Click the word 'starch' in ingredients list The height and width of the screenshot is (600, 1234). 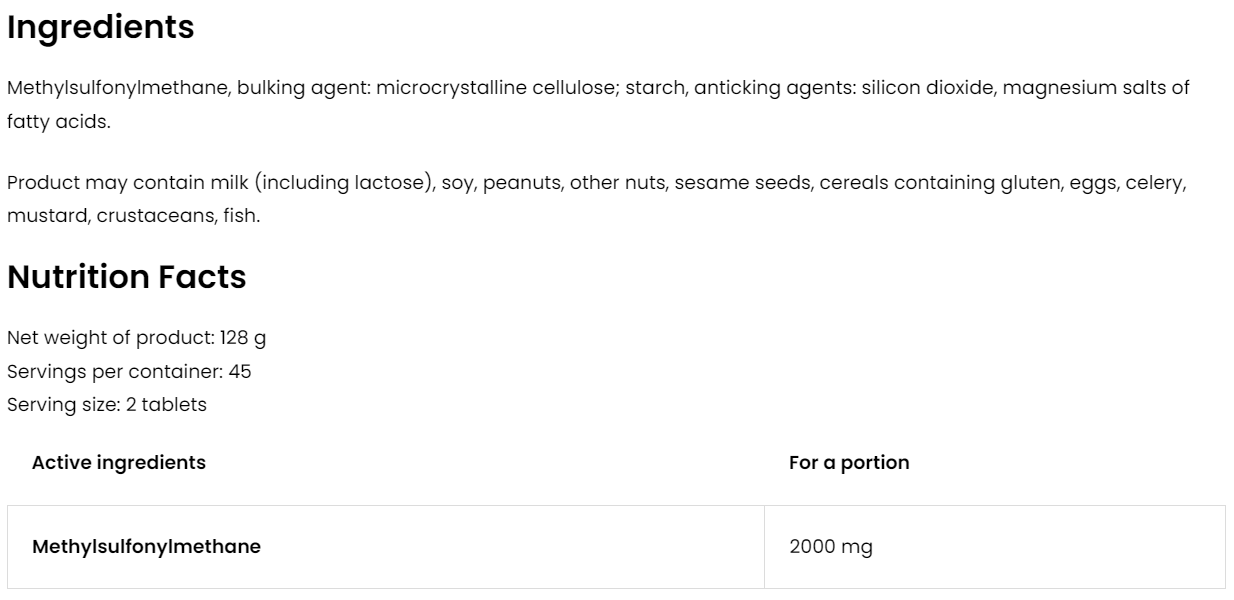(x=656, y=88)
